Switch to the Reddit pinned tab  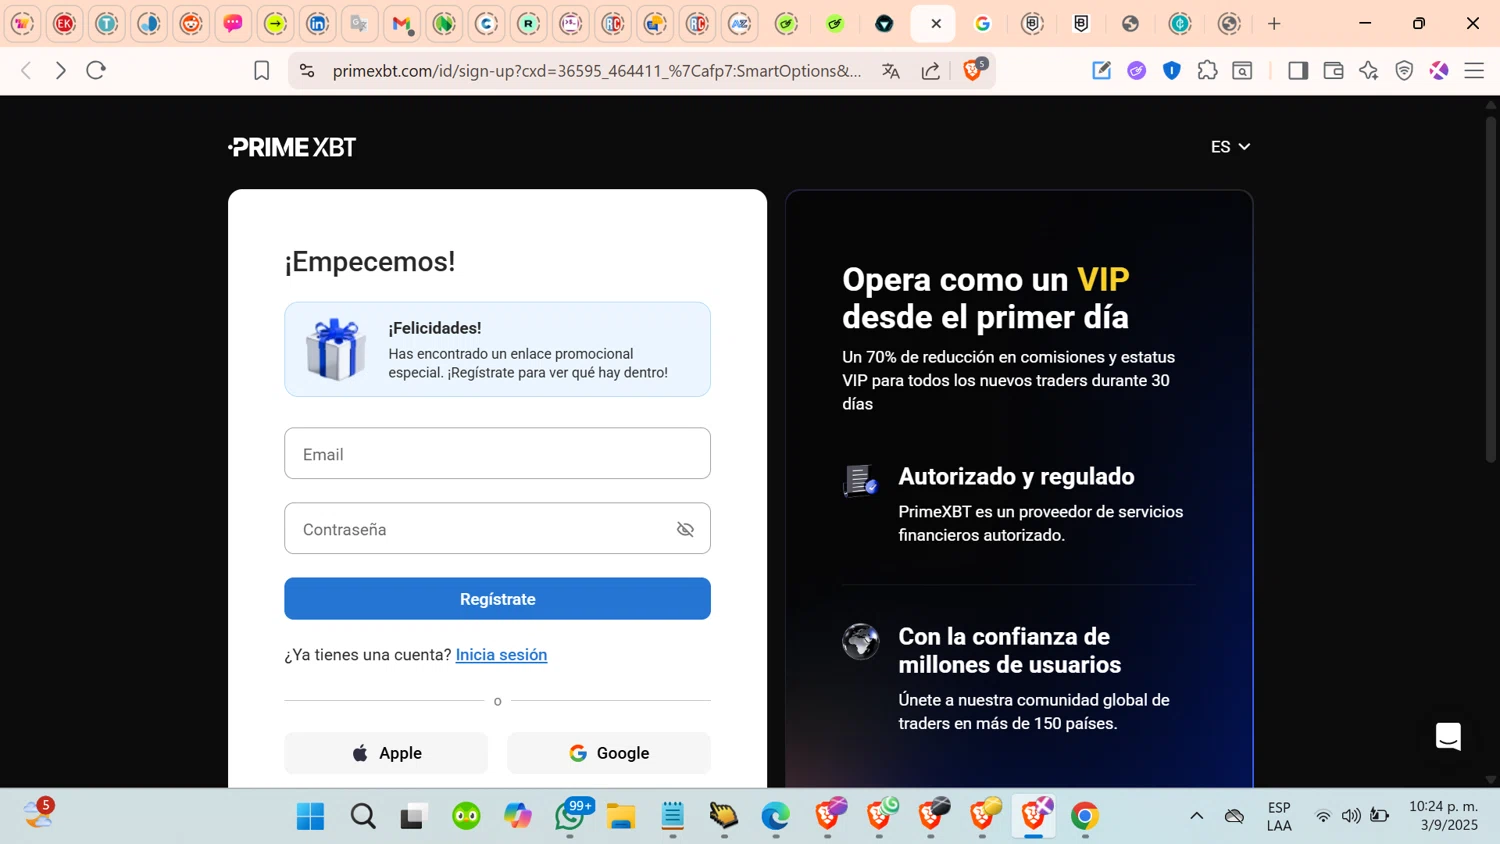(x=191, y=24)
